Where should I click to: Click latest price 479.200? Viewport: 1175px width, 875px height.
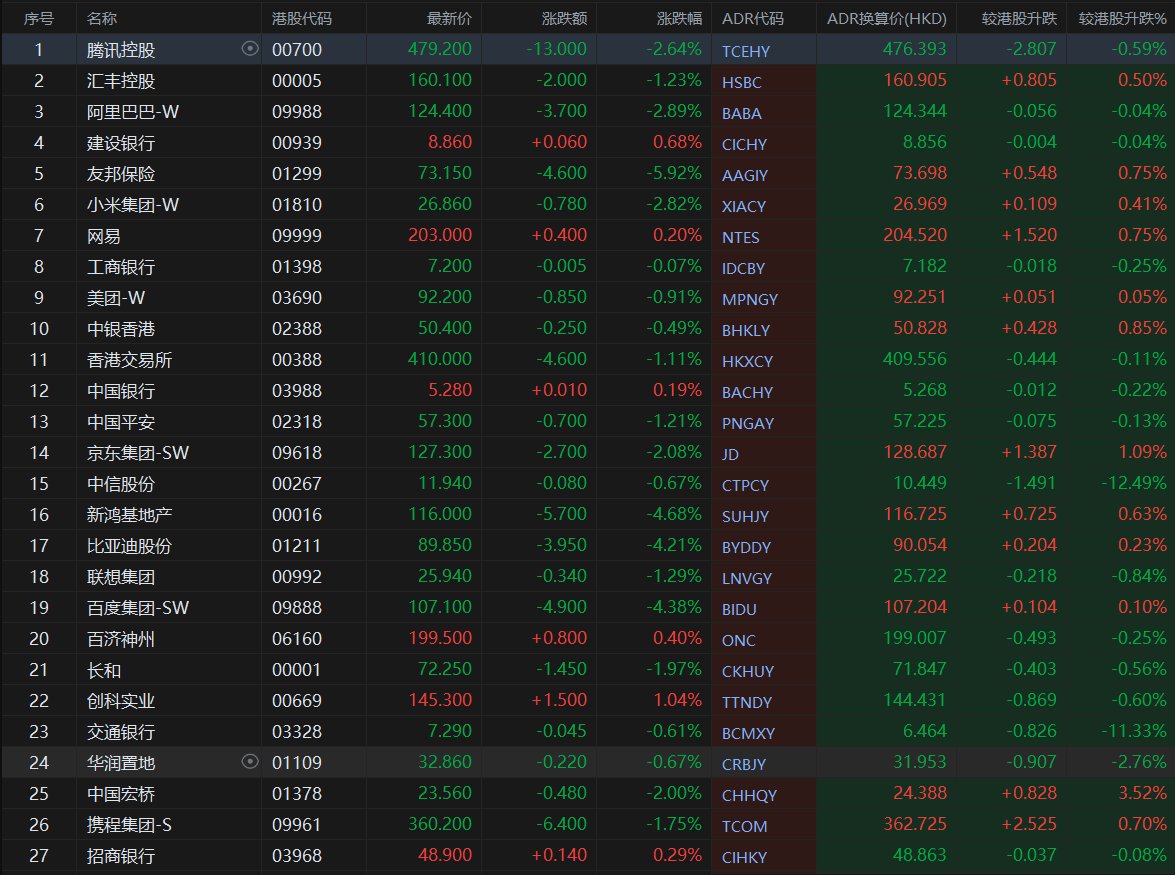[x=440, y=49]
